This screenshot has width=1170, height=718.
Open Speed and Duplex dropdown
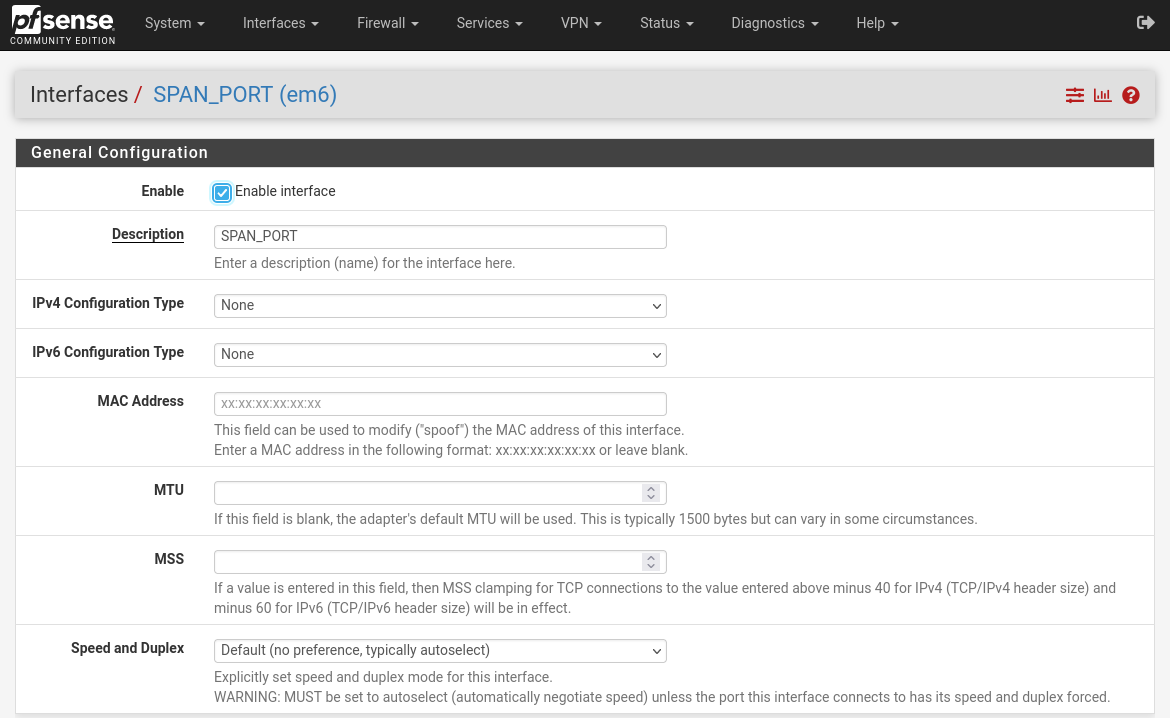coord(440,651)
